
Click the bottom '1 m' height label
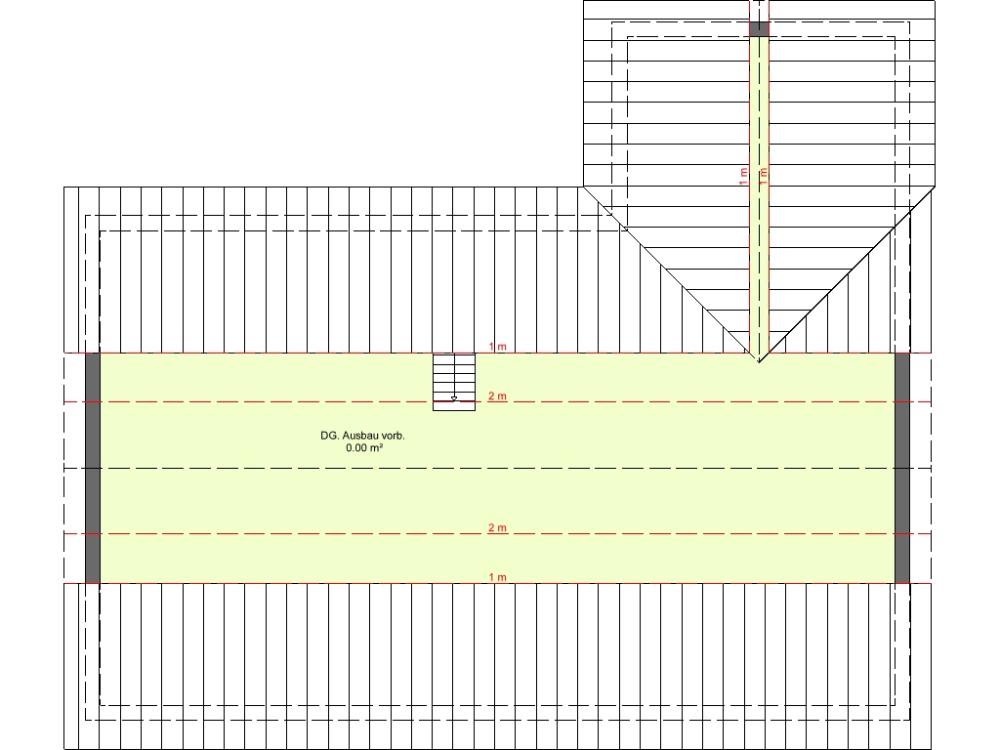click(x=497, y=577)
